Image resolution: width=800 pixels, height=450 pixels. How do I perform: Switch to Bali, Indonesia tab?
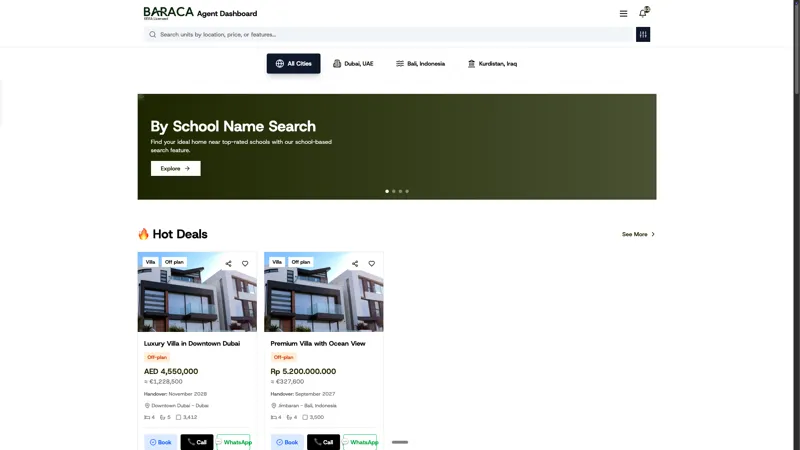pos(420,64)
